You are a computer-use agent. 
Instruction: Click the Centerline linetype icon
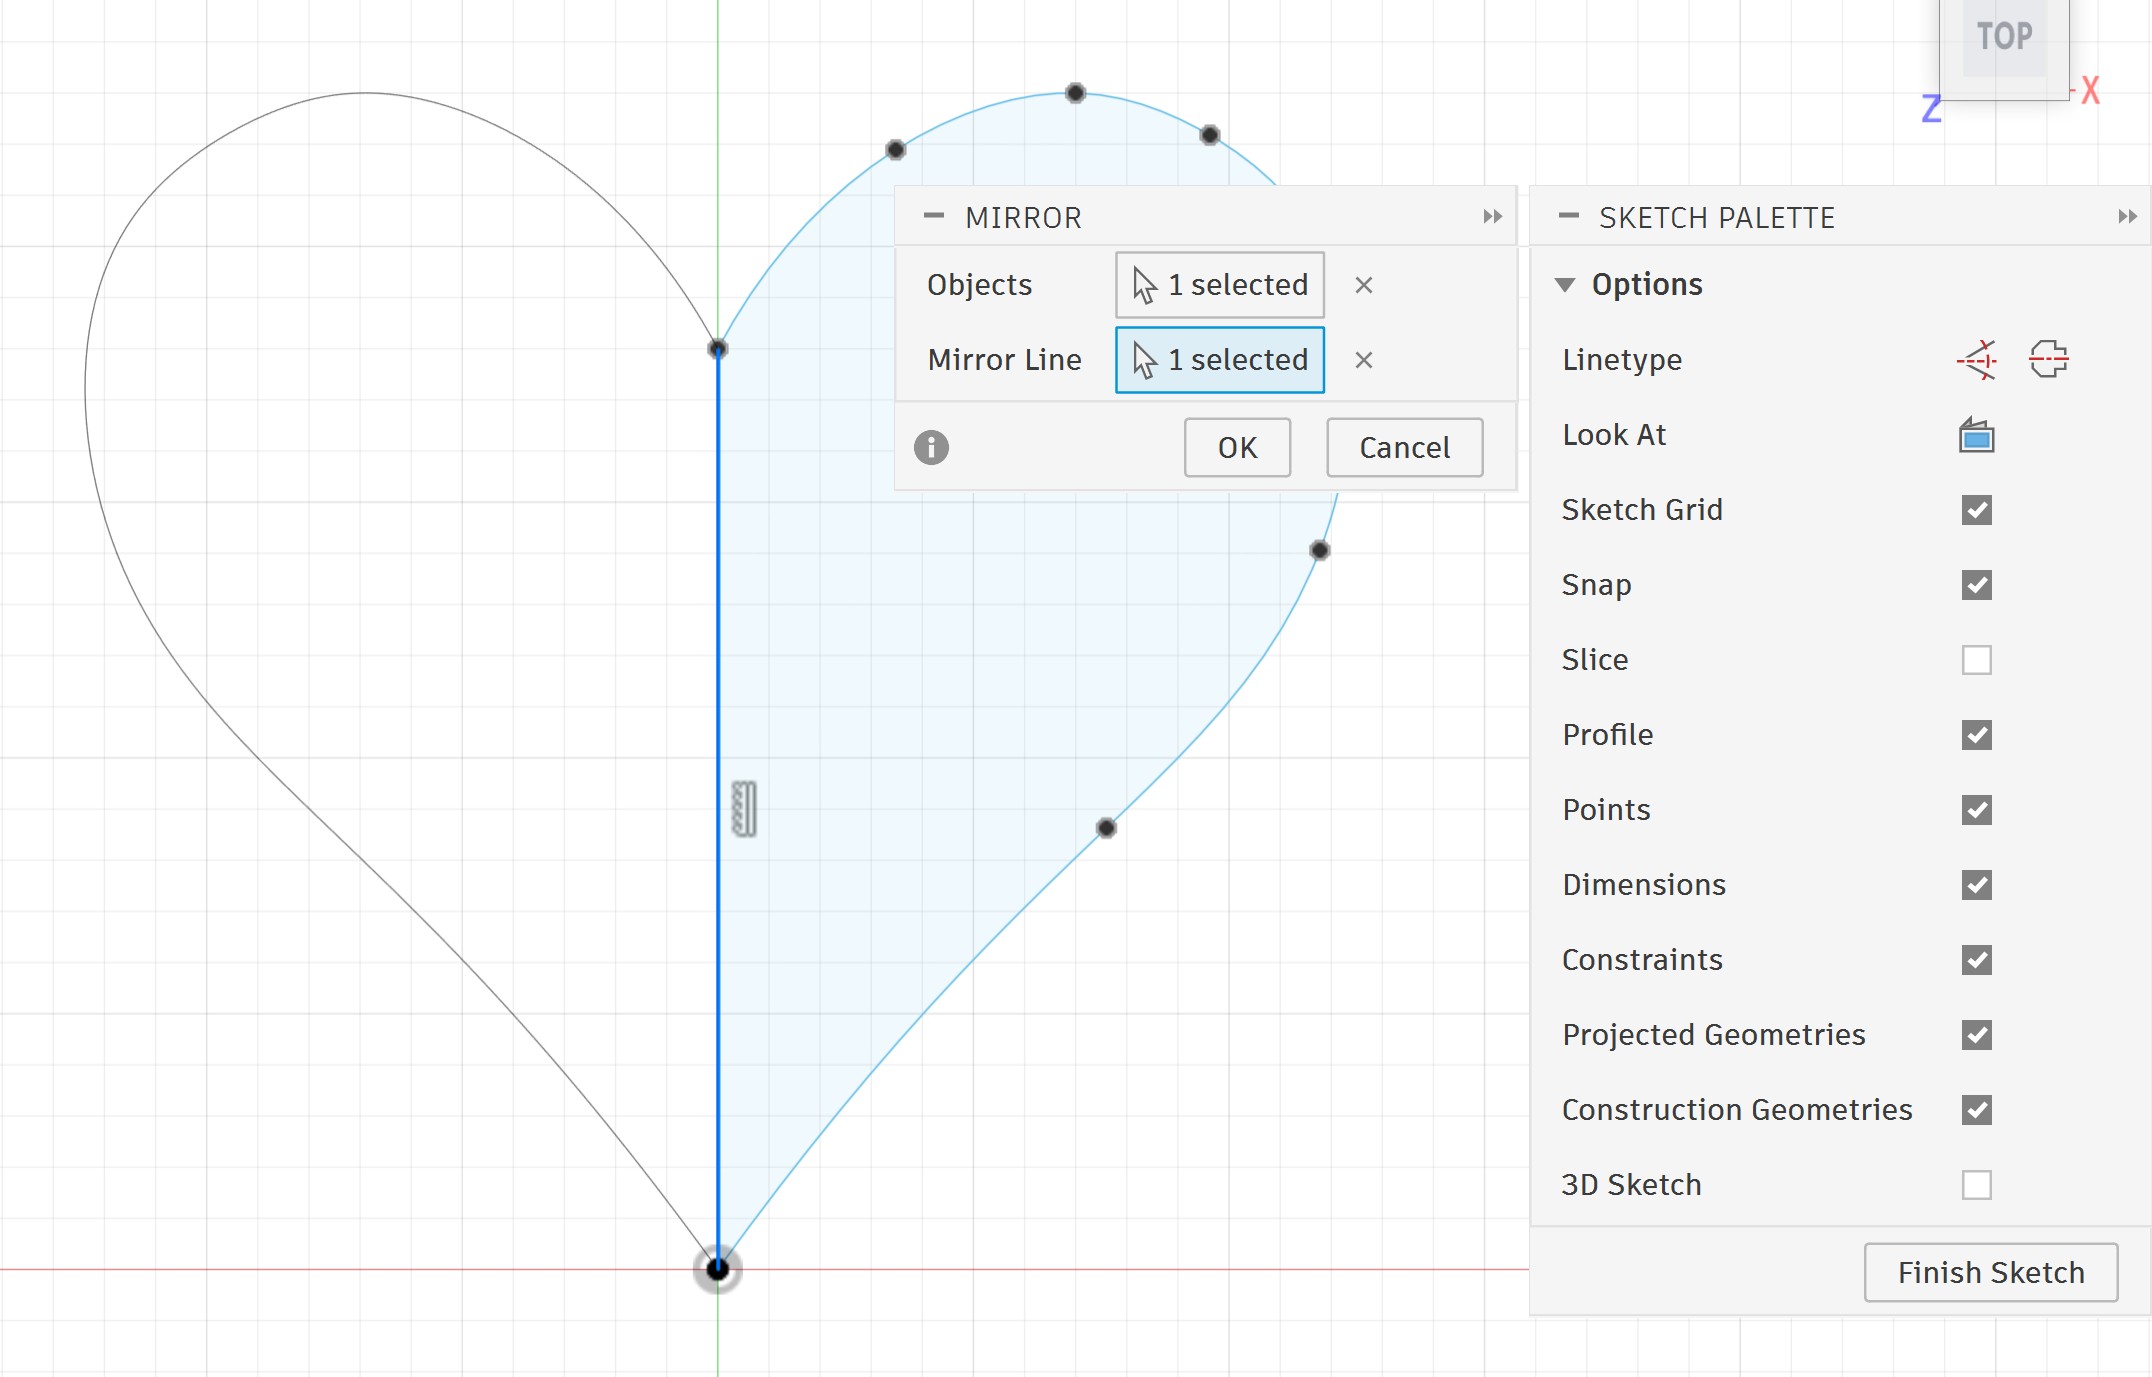(x=2048, y=359)
